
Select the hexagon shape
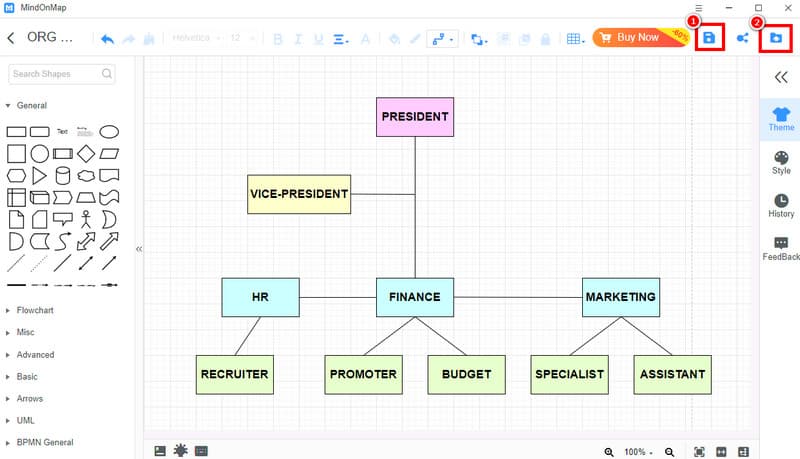pos(16,175)
